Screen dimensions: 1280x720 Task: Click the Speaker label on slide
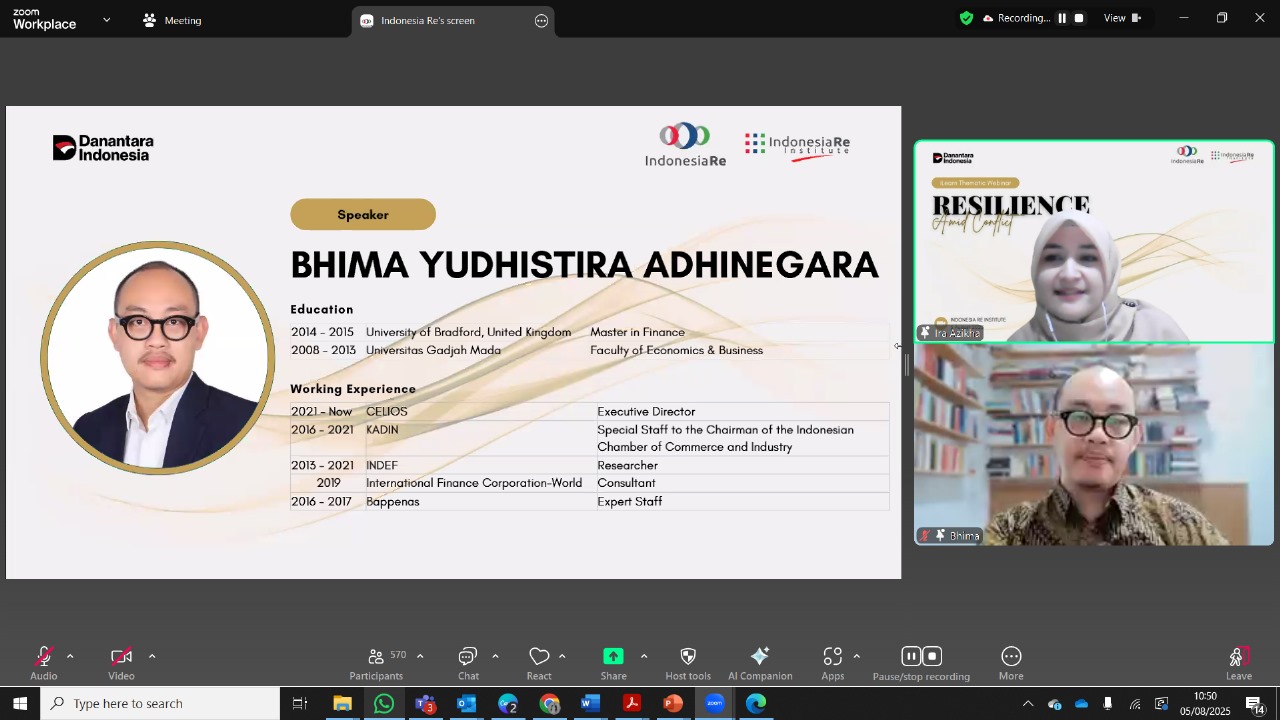(363, 214)
